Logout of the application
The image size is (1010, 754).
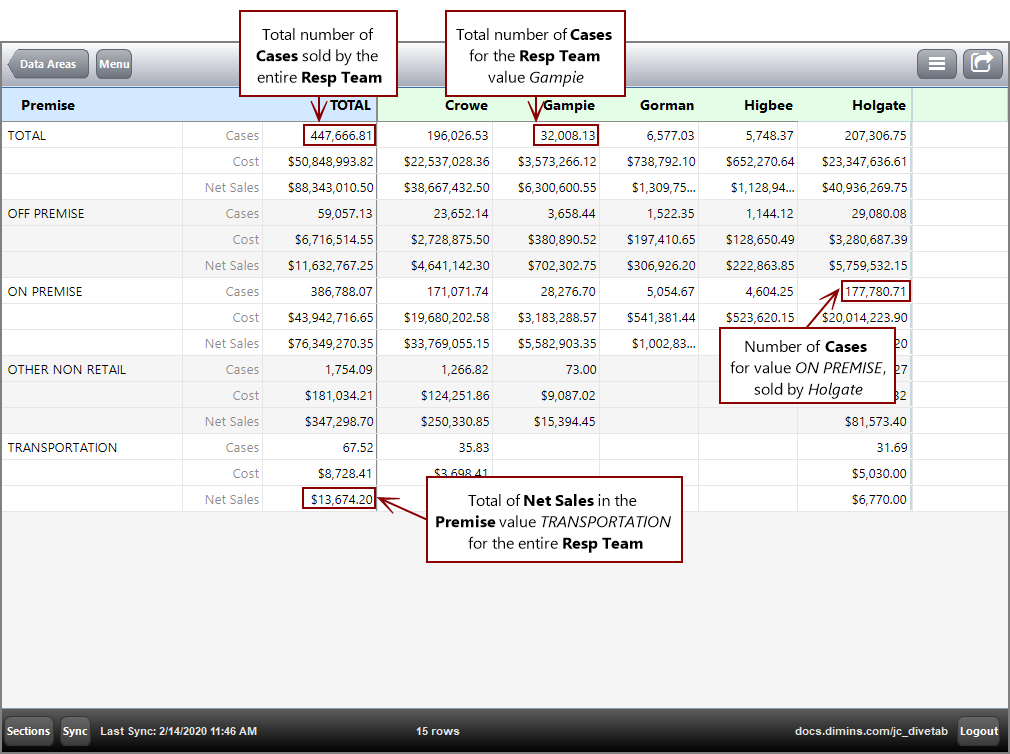click(x=978, y=731)
